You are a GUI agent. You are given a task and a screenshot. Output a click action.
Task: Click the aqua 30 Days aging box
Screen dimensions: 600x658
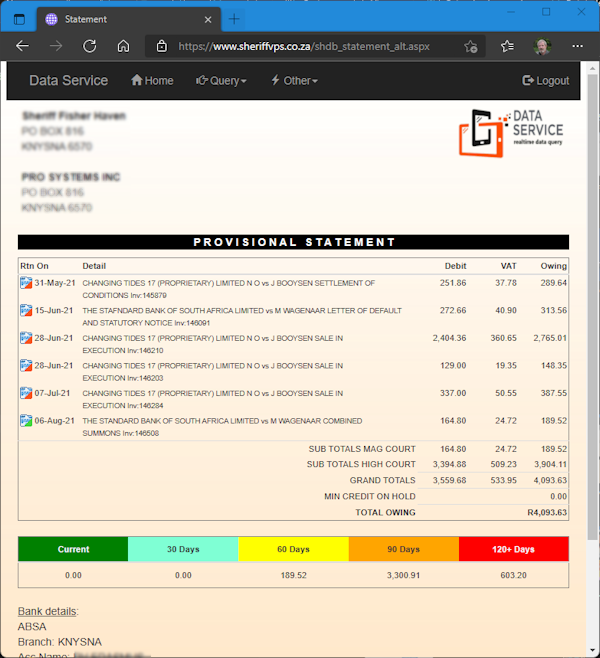coord(183,549)
